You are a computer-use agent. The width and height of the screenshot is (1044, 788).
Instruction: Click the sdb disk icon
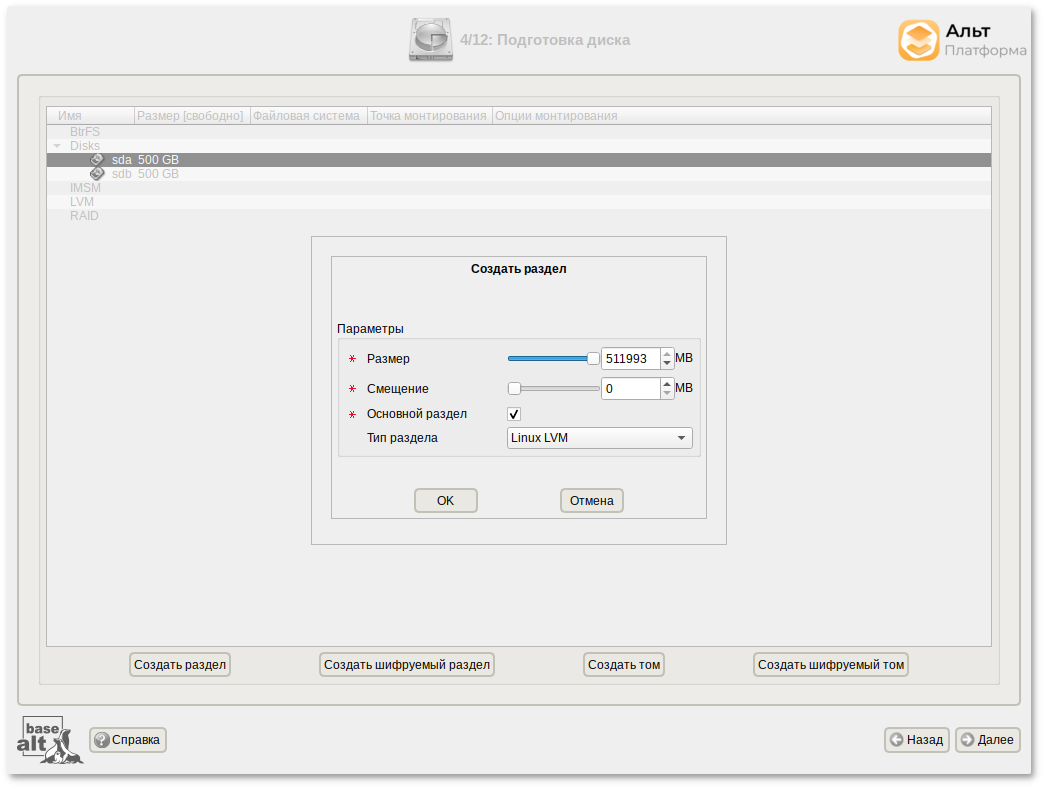tap(98, 172)
